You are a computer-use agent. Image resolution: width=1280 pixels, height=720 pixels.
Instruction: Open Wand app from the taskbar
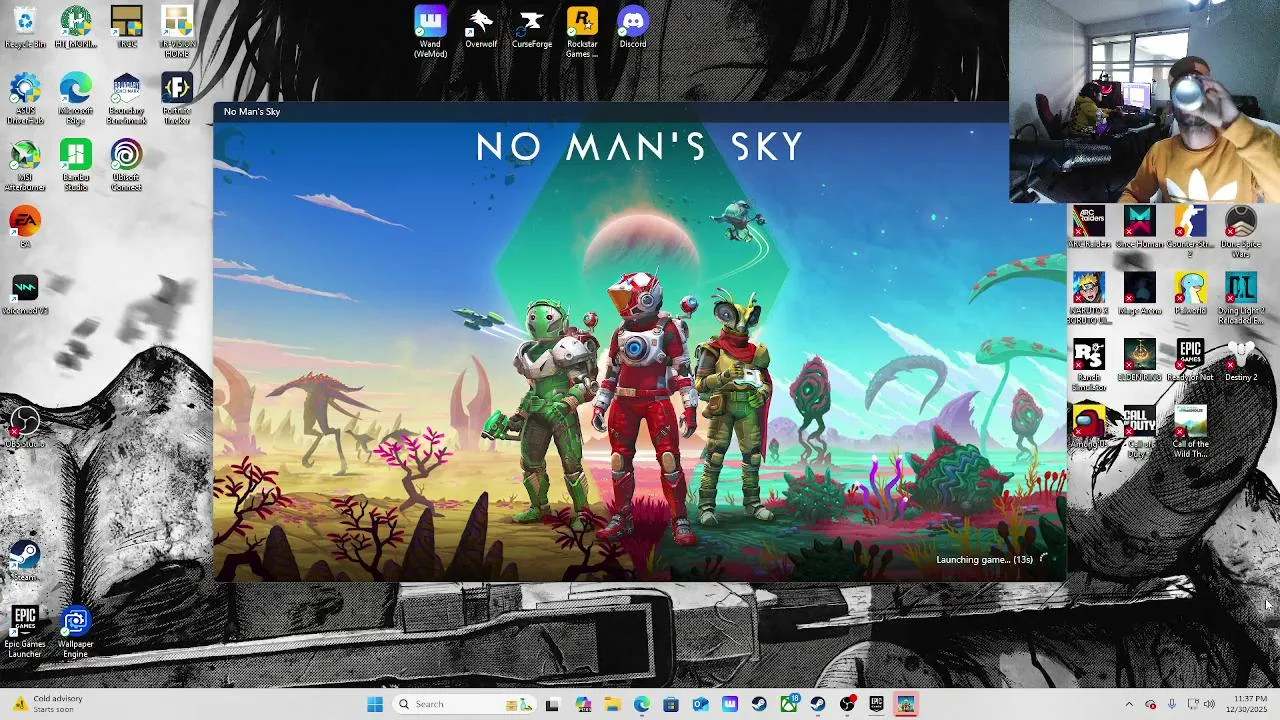pyautogui.click(x=730, y=704)
